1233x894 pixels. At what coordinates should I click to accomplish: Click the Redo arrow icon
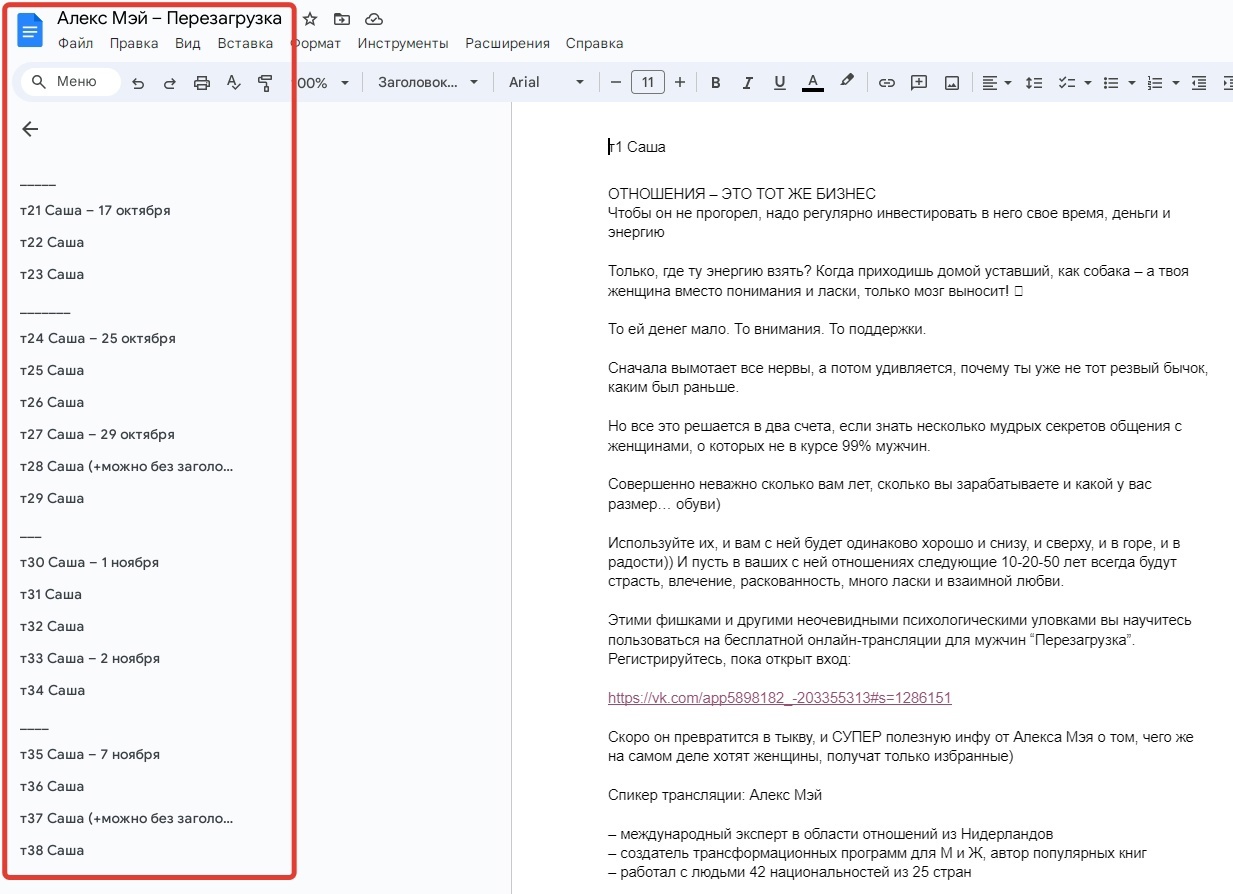[x=170, y=83]
